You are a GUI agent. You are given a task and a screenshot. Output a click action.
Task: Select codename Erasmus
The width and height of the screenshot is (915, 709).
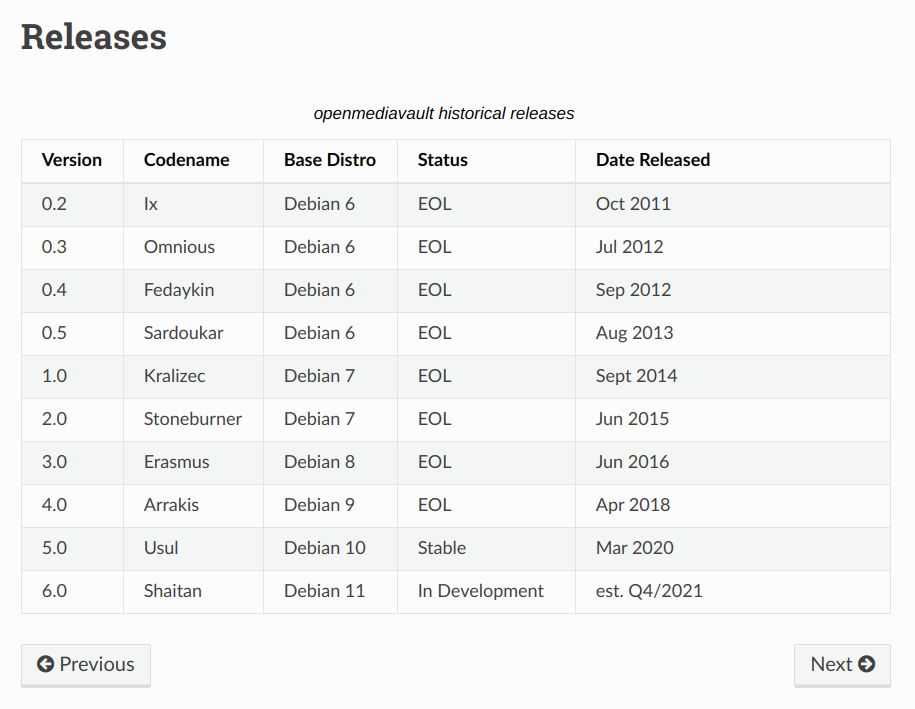(177, 462)
